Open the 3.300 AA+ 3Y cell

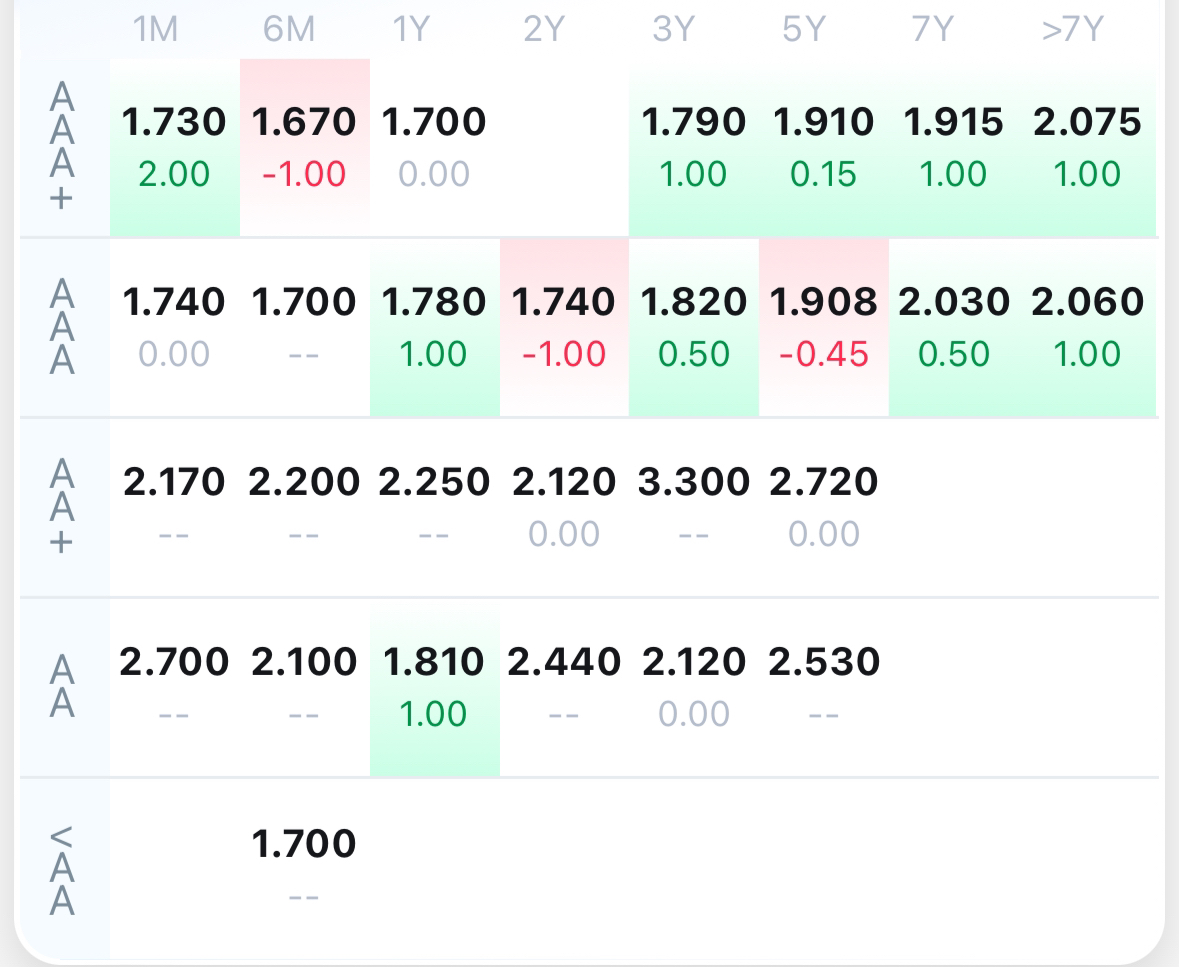click(694, 508)
